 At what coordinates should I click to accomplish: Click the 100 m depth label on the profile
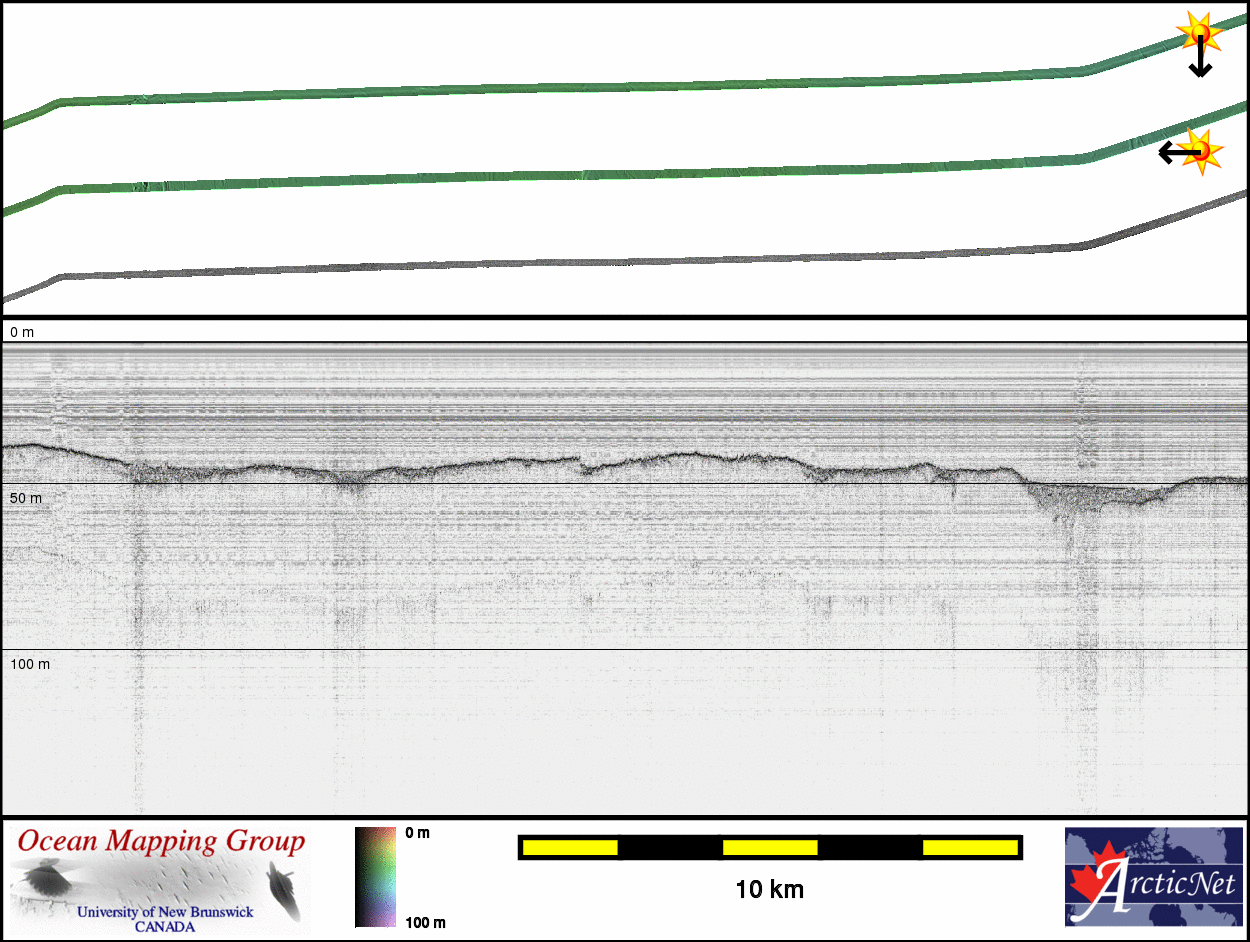[x=30, y=664]
